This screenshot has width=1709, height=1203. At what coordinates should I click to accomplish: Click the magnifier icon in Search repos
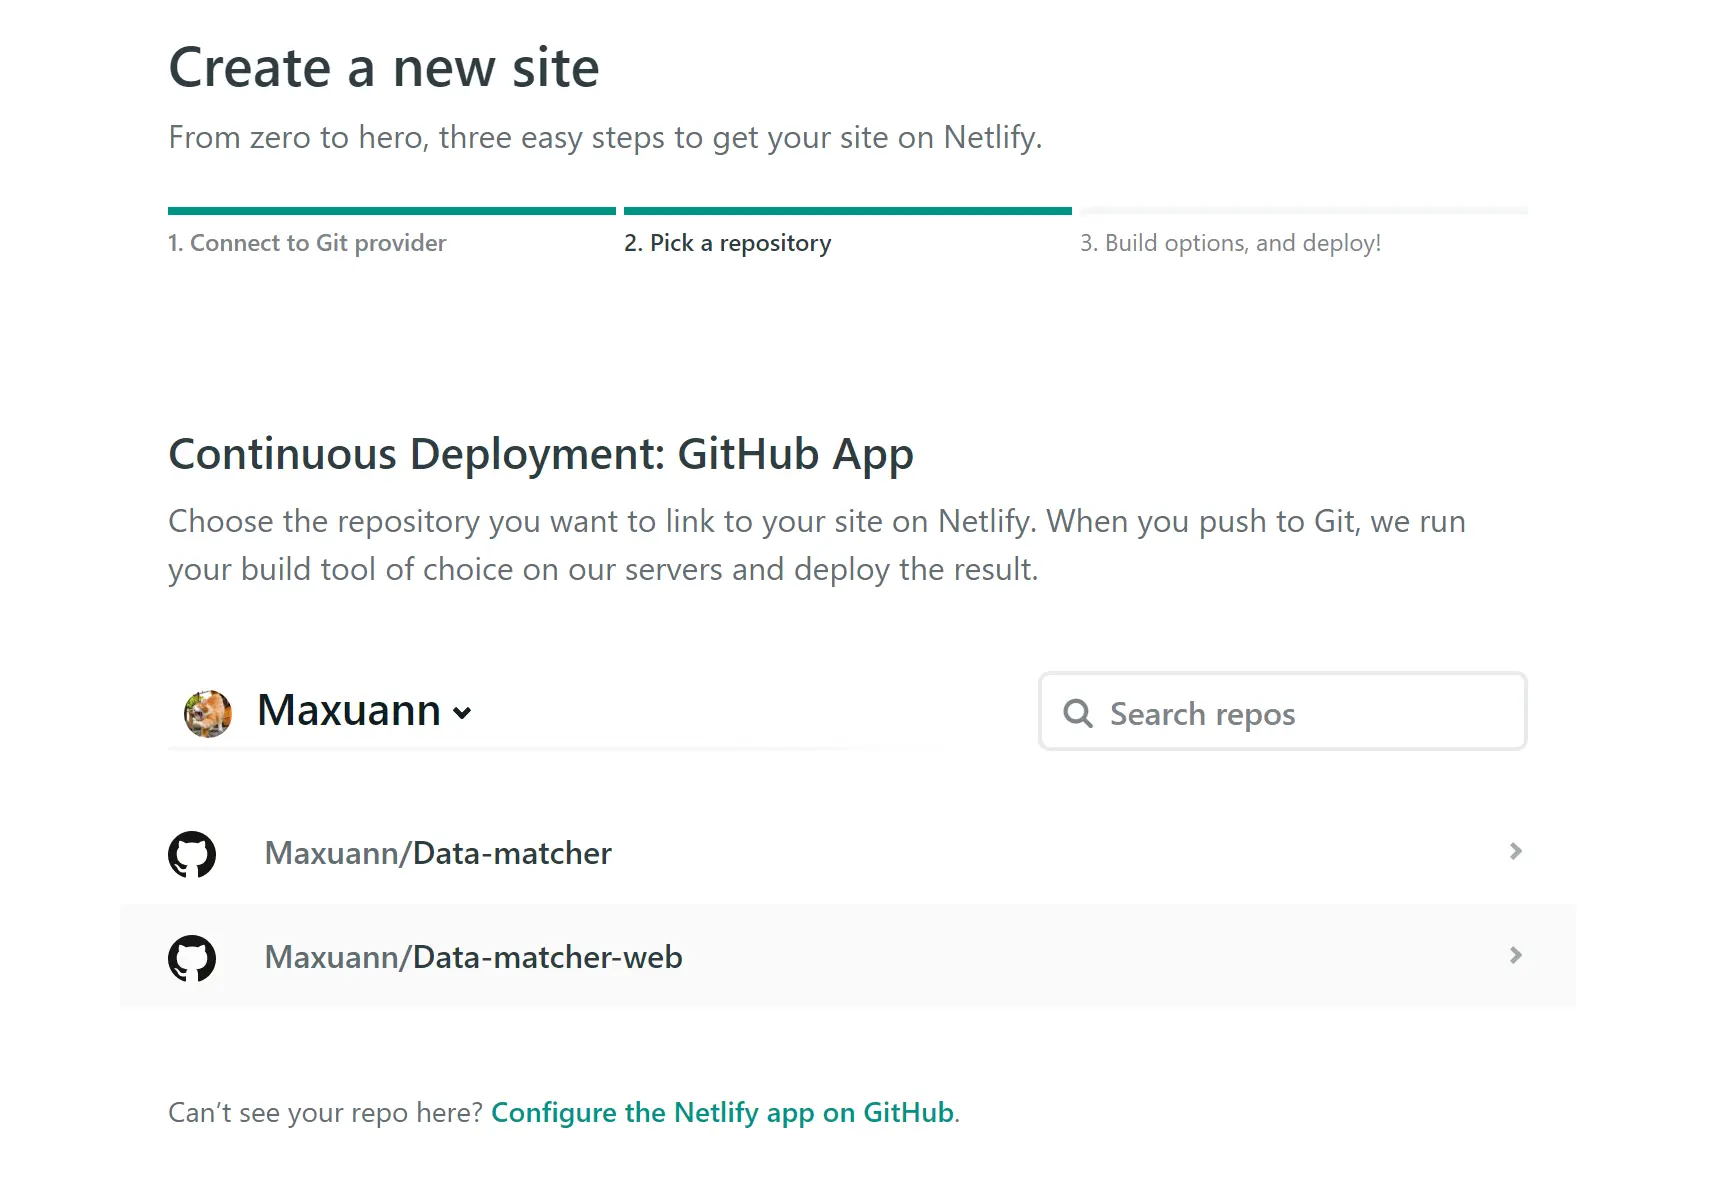[x=1078, y=713]
